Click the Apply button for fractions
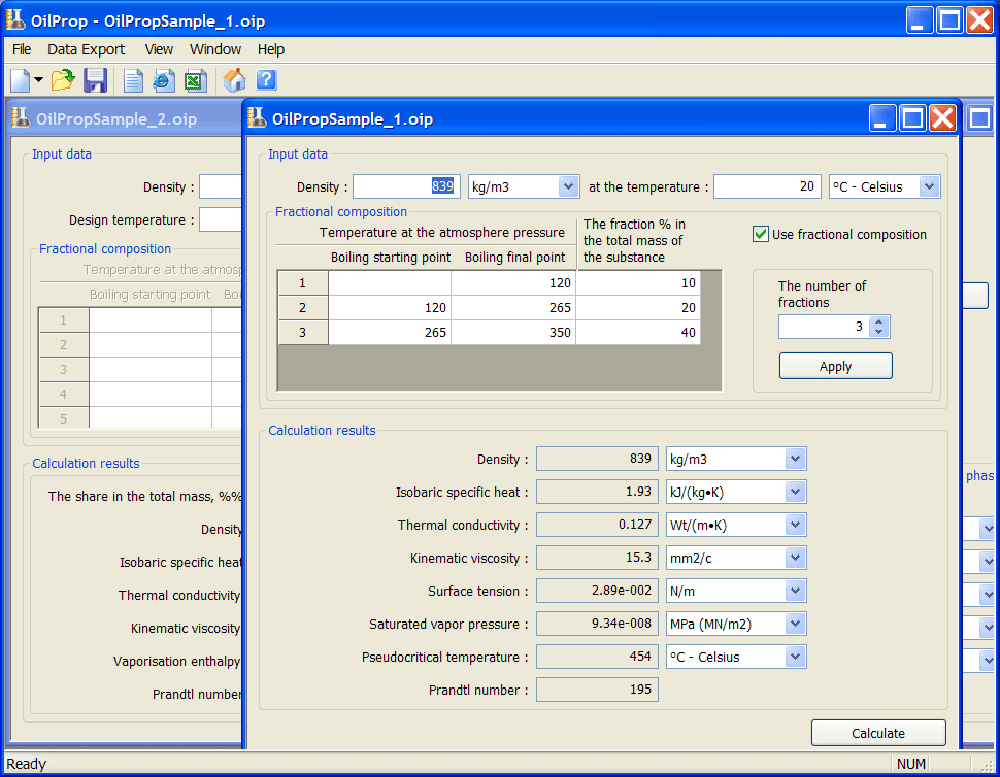The width and height of the screenshot is (1000, 777). (835, 366)
